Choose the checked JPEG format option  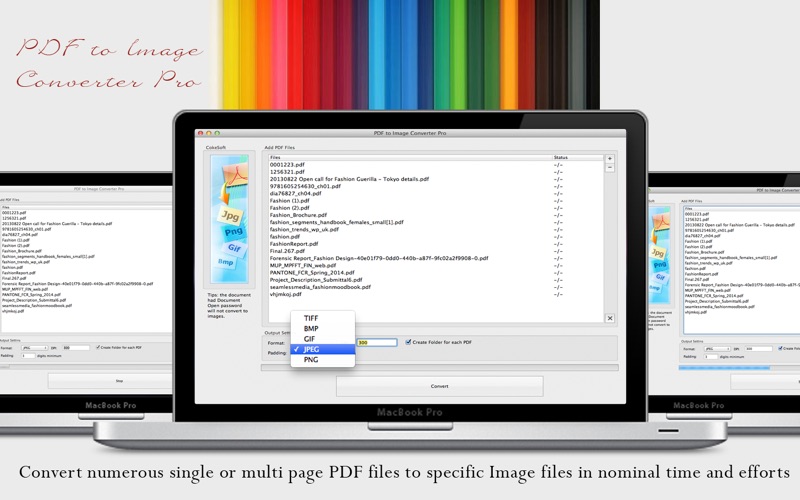tap(322, 349)
